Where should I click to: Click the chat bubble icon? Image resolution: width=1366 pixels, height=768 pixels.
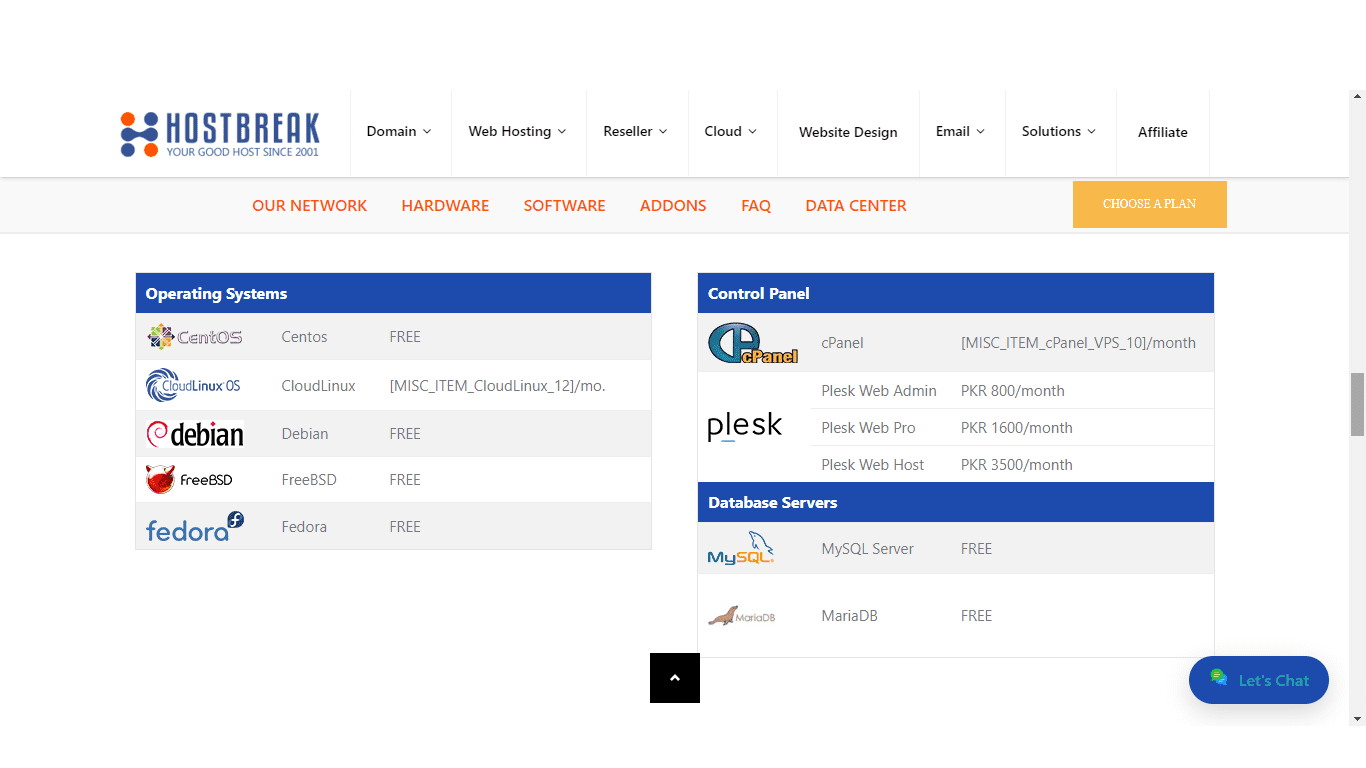(1218, 678)
